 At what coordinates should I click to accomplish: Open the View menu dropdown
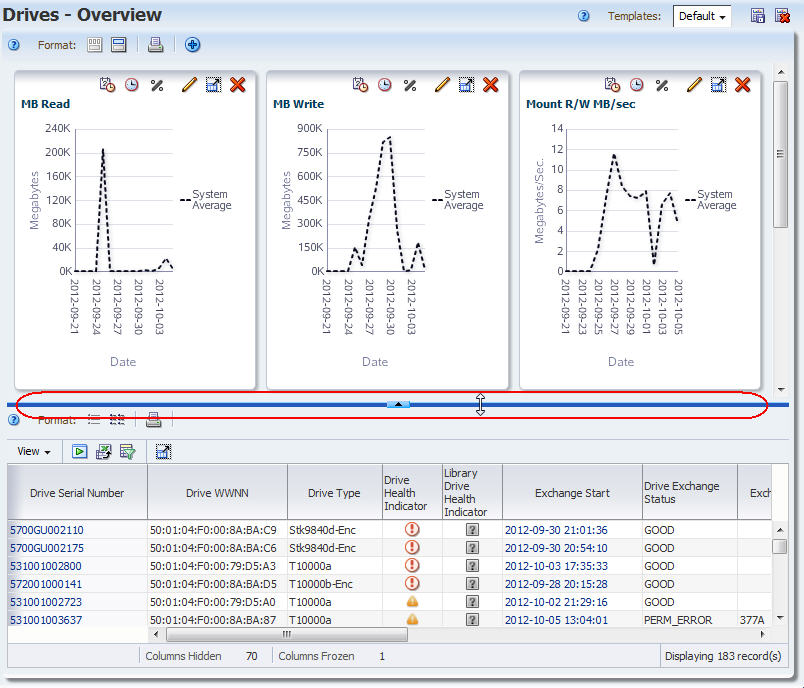click(34, 452)
